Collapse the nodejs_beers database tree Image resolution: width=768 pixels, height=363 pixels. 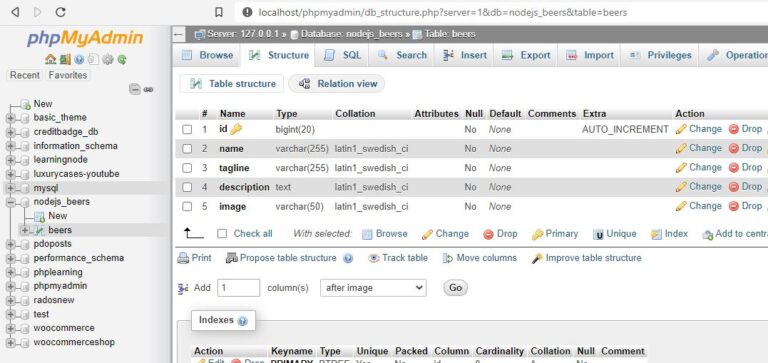[11, 202]
